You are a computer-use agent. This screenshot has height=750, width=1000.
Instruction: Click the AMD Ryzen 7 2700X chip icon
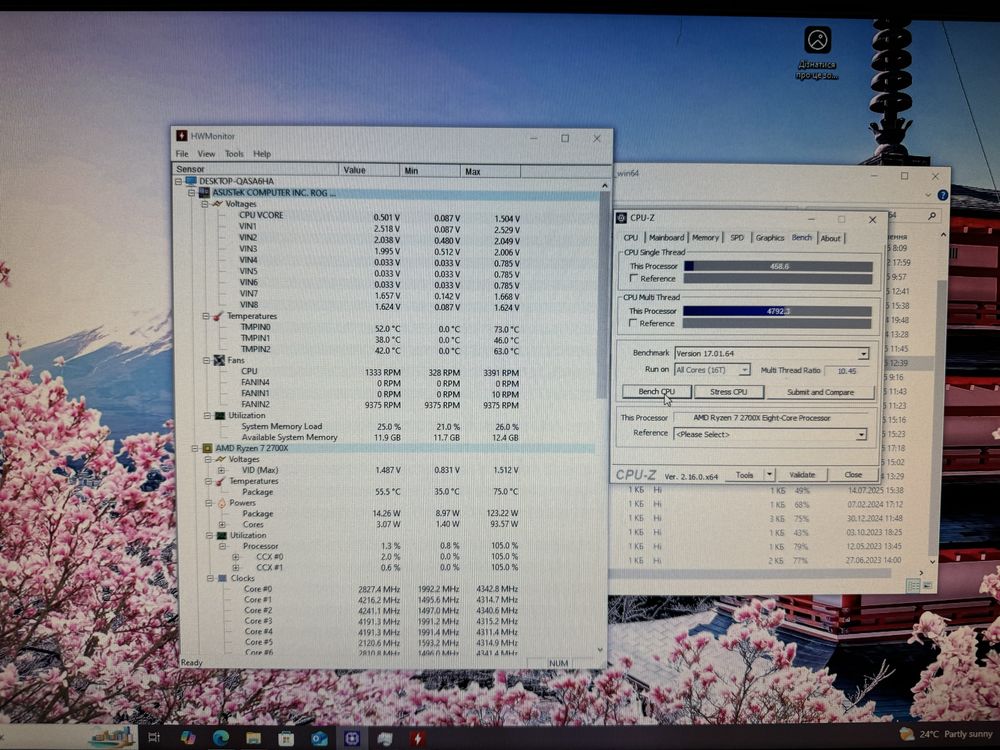pyautogui.click(x=207, y=448)
